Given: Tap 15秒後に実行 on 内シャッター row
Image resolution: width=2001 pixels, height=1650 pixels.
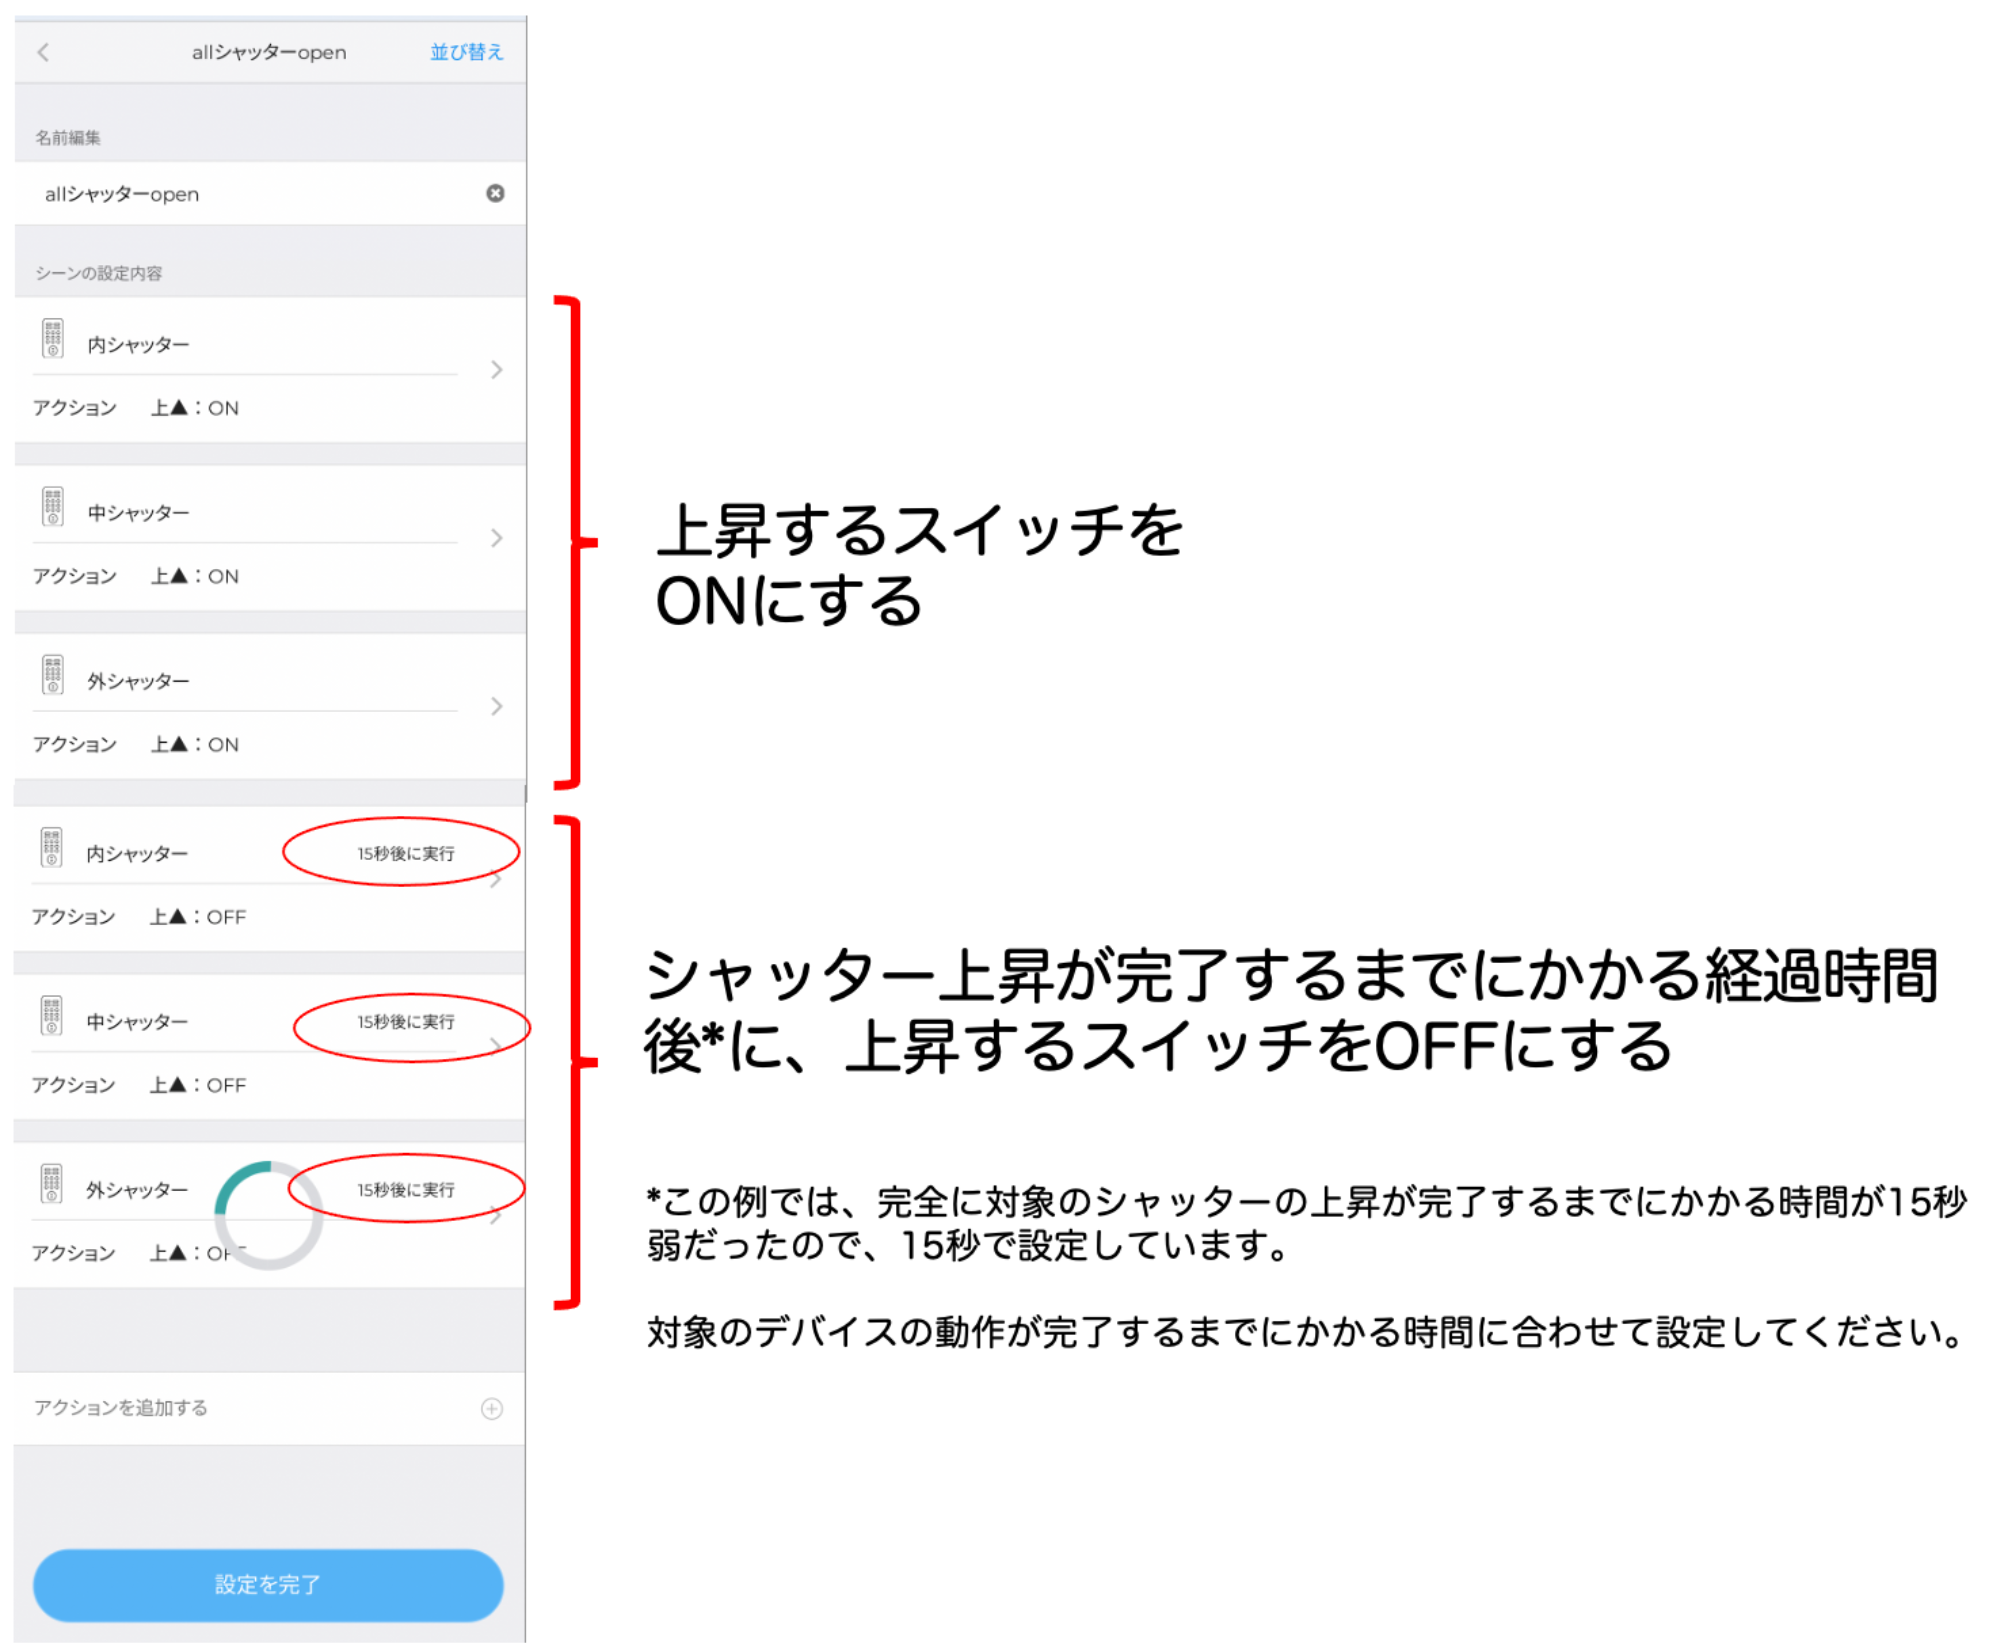Looking at the screenshot, I should (x=405, y=853).
